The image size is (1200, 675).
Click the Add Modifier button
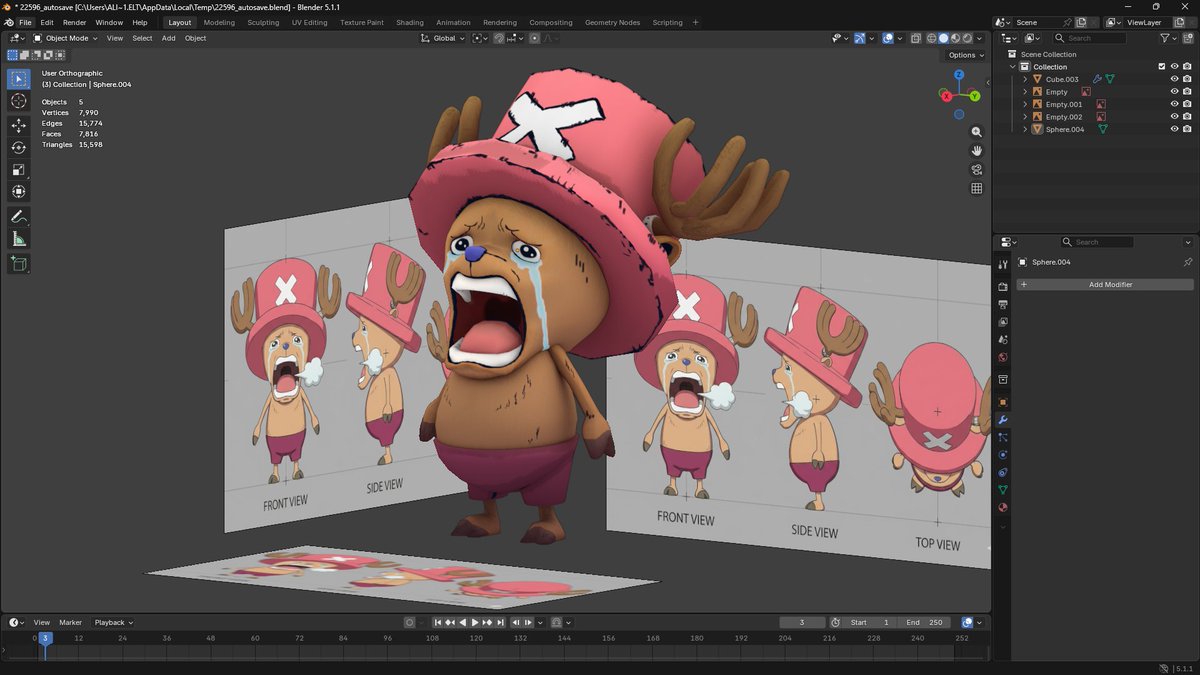pos(1103,285)
